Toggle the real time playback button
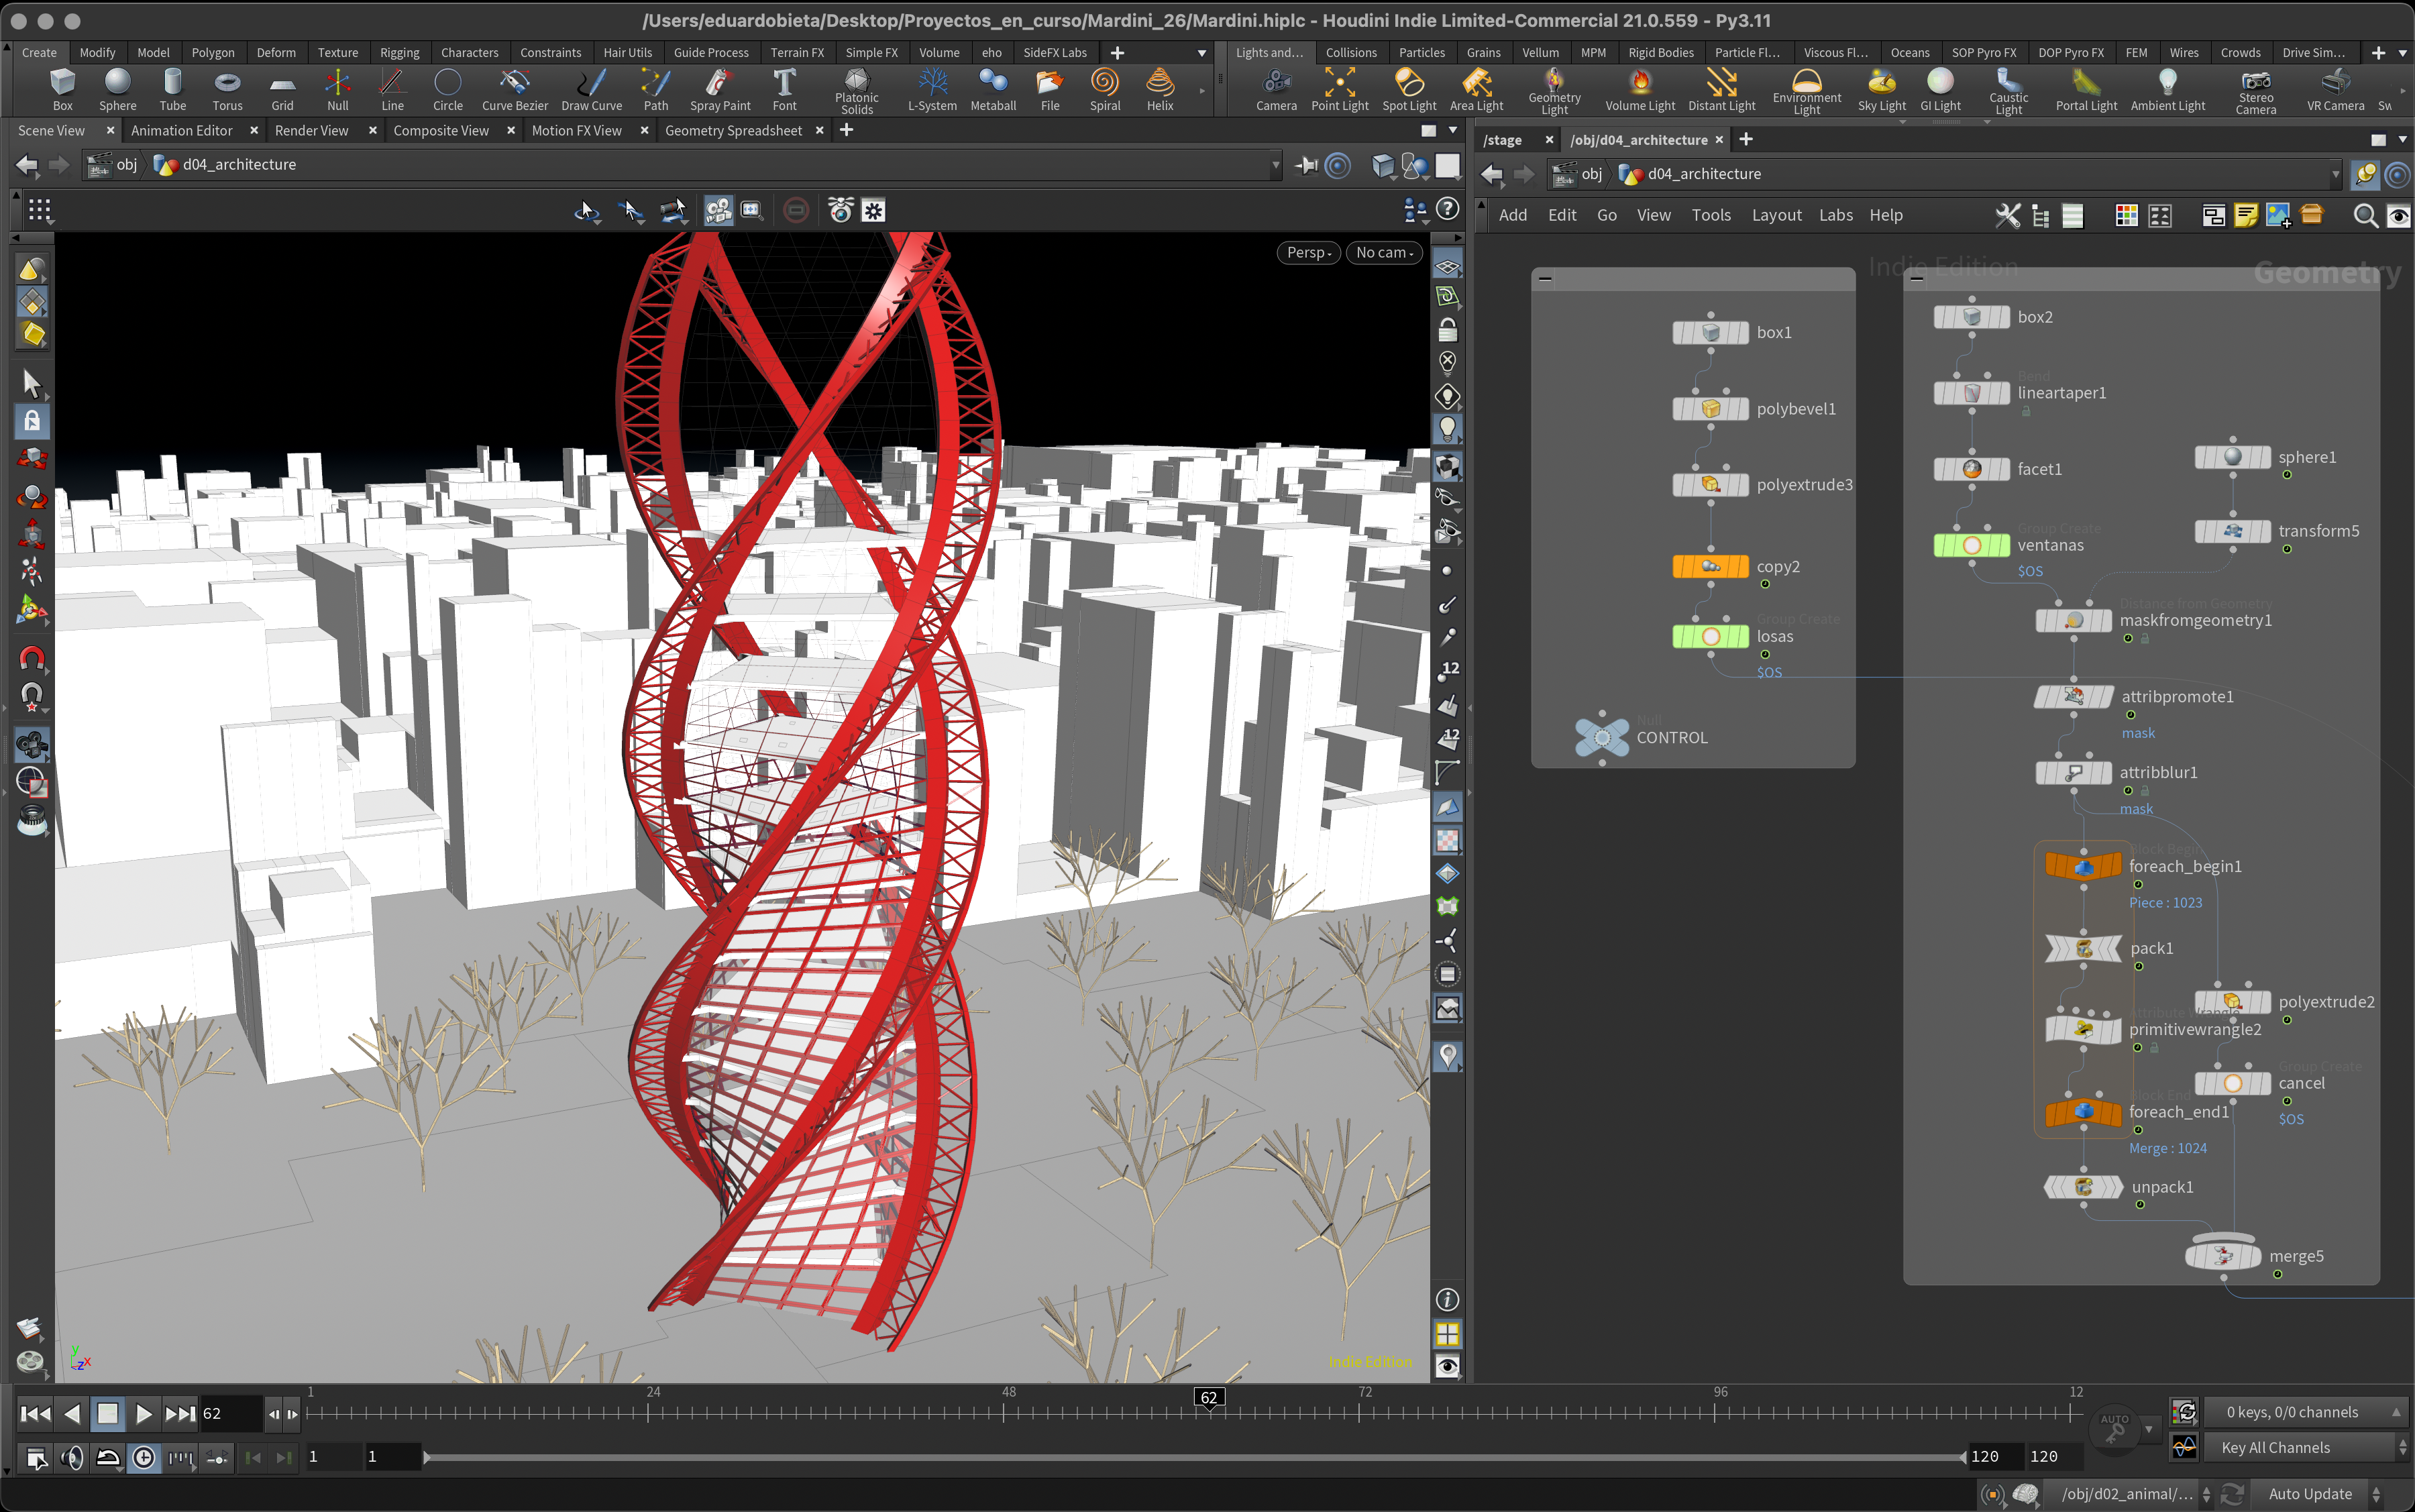Viewport: 2415px width, 1512px height. pyautogui.click(x=144, y=1458)
